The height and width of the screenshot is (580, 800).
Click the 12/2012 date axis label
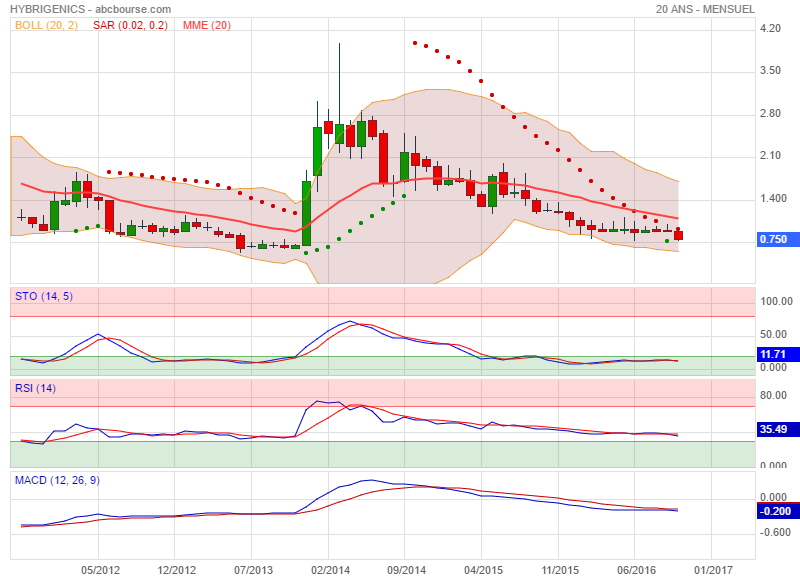pos(177,570)
